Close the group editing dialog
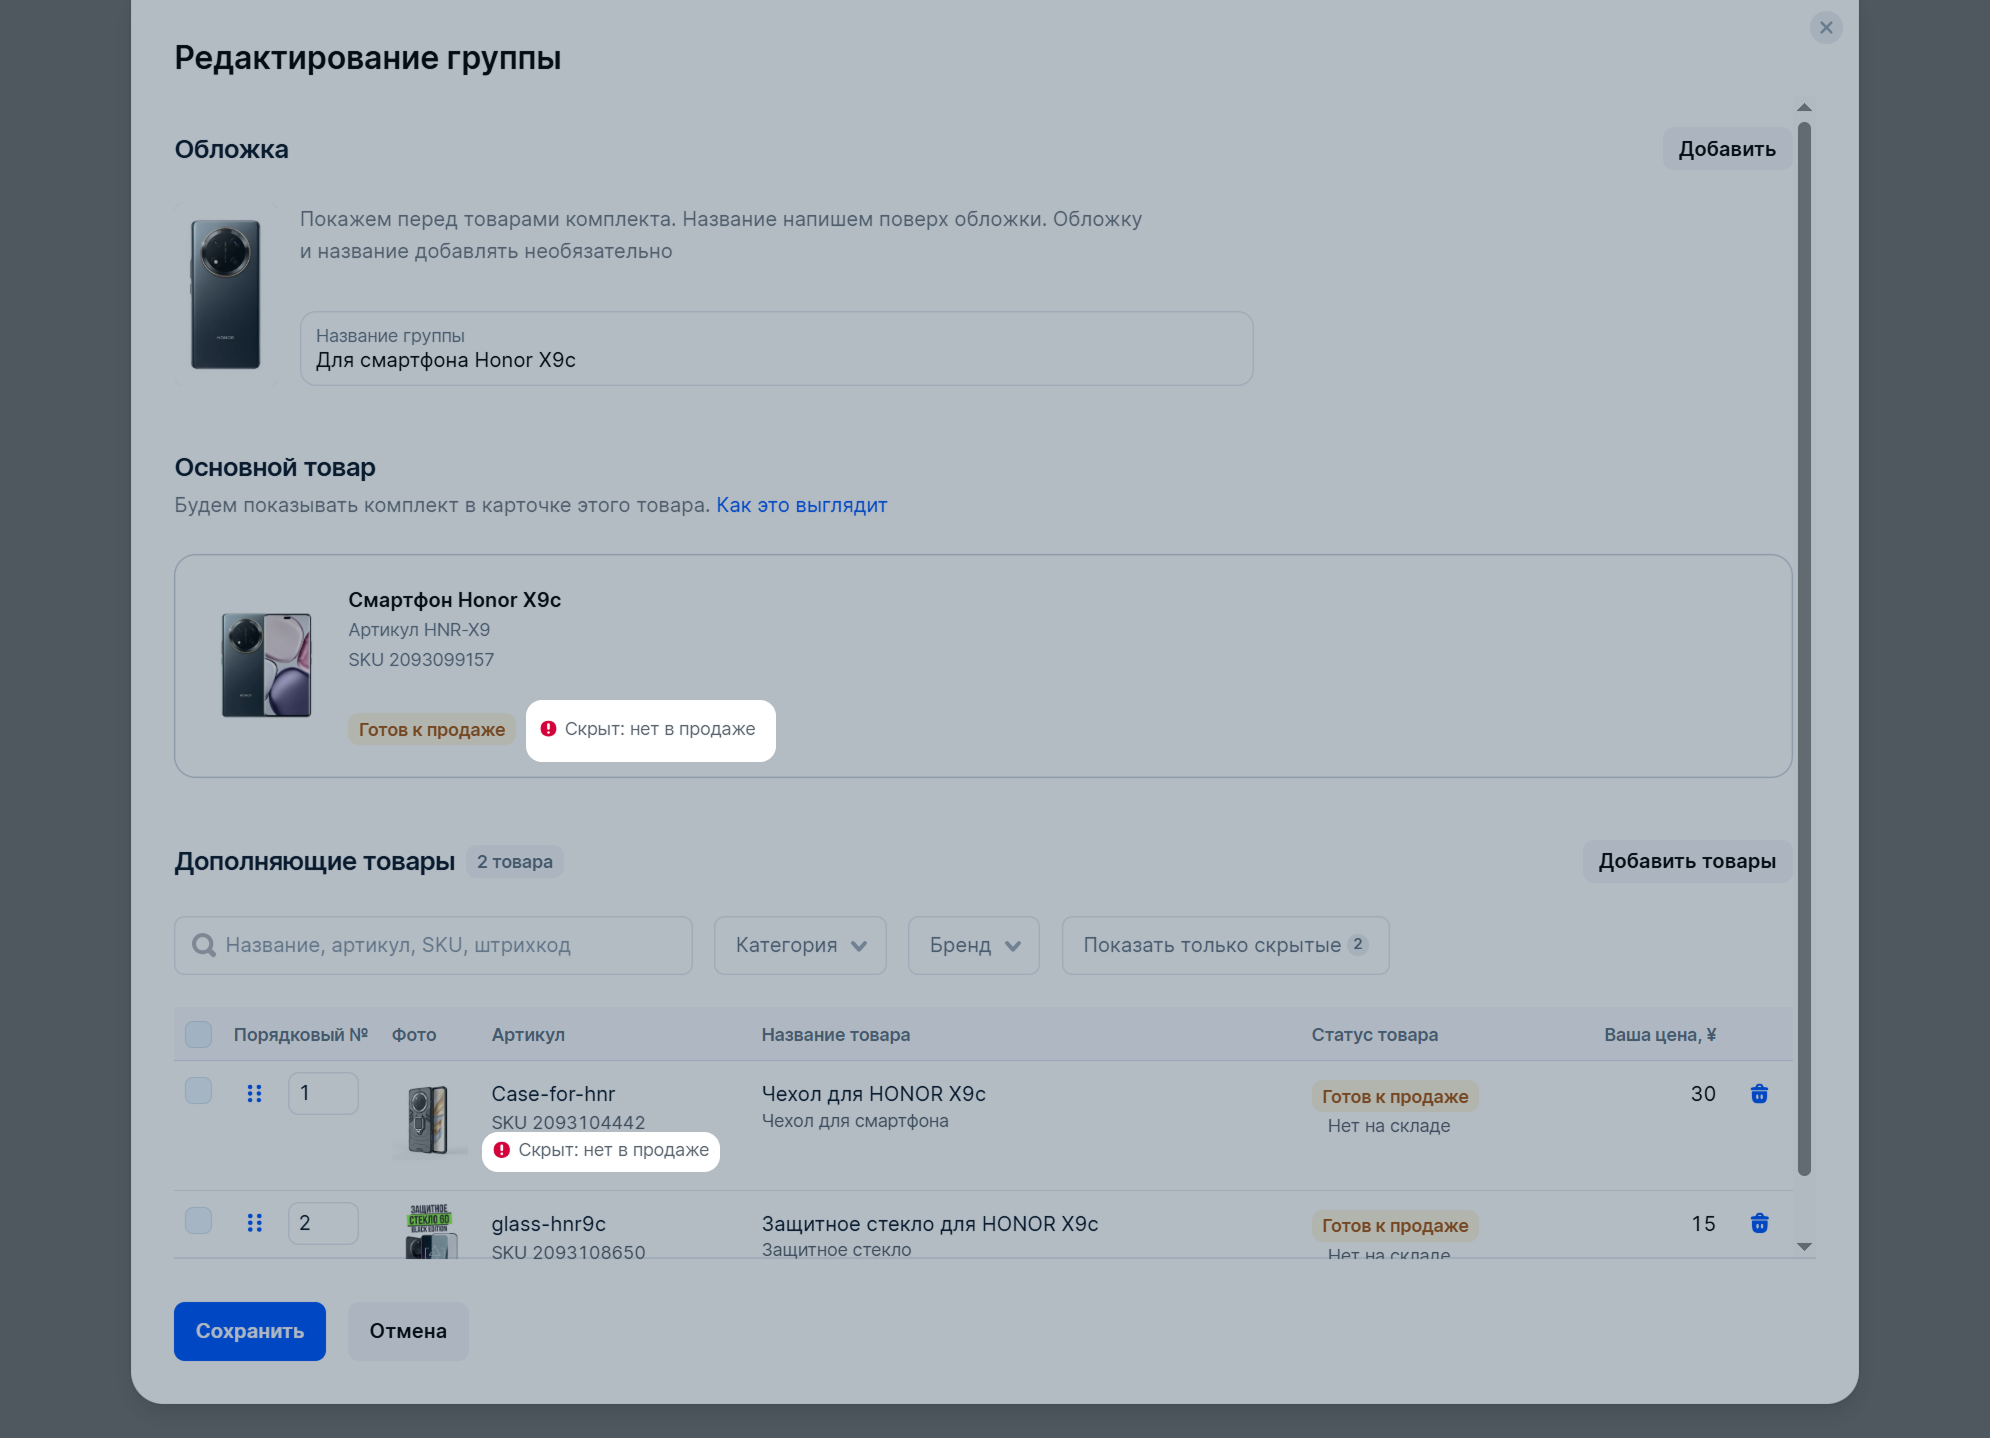Image resolution: width=1990 pixels, height=1438 pixels. coord(1826,28)
